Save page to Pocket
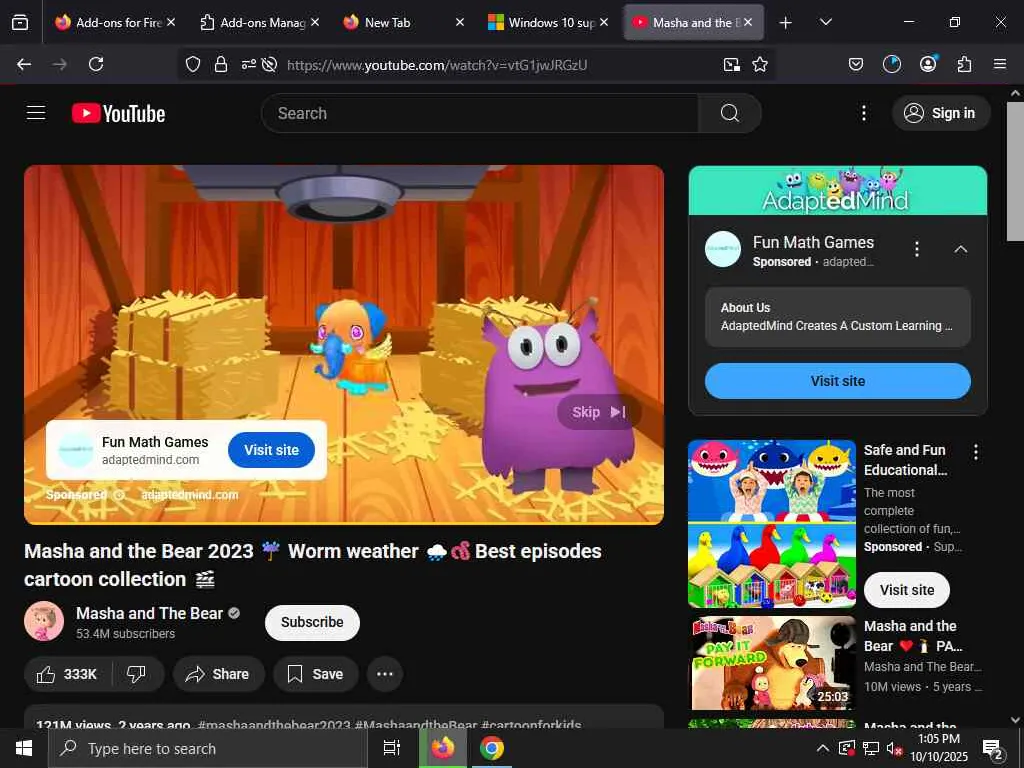Screen dimensions: 1024x768 [856, 64]
